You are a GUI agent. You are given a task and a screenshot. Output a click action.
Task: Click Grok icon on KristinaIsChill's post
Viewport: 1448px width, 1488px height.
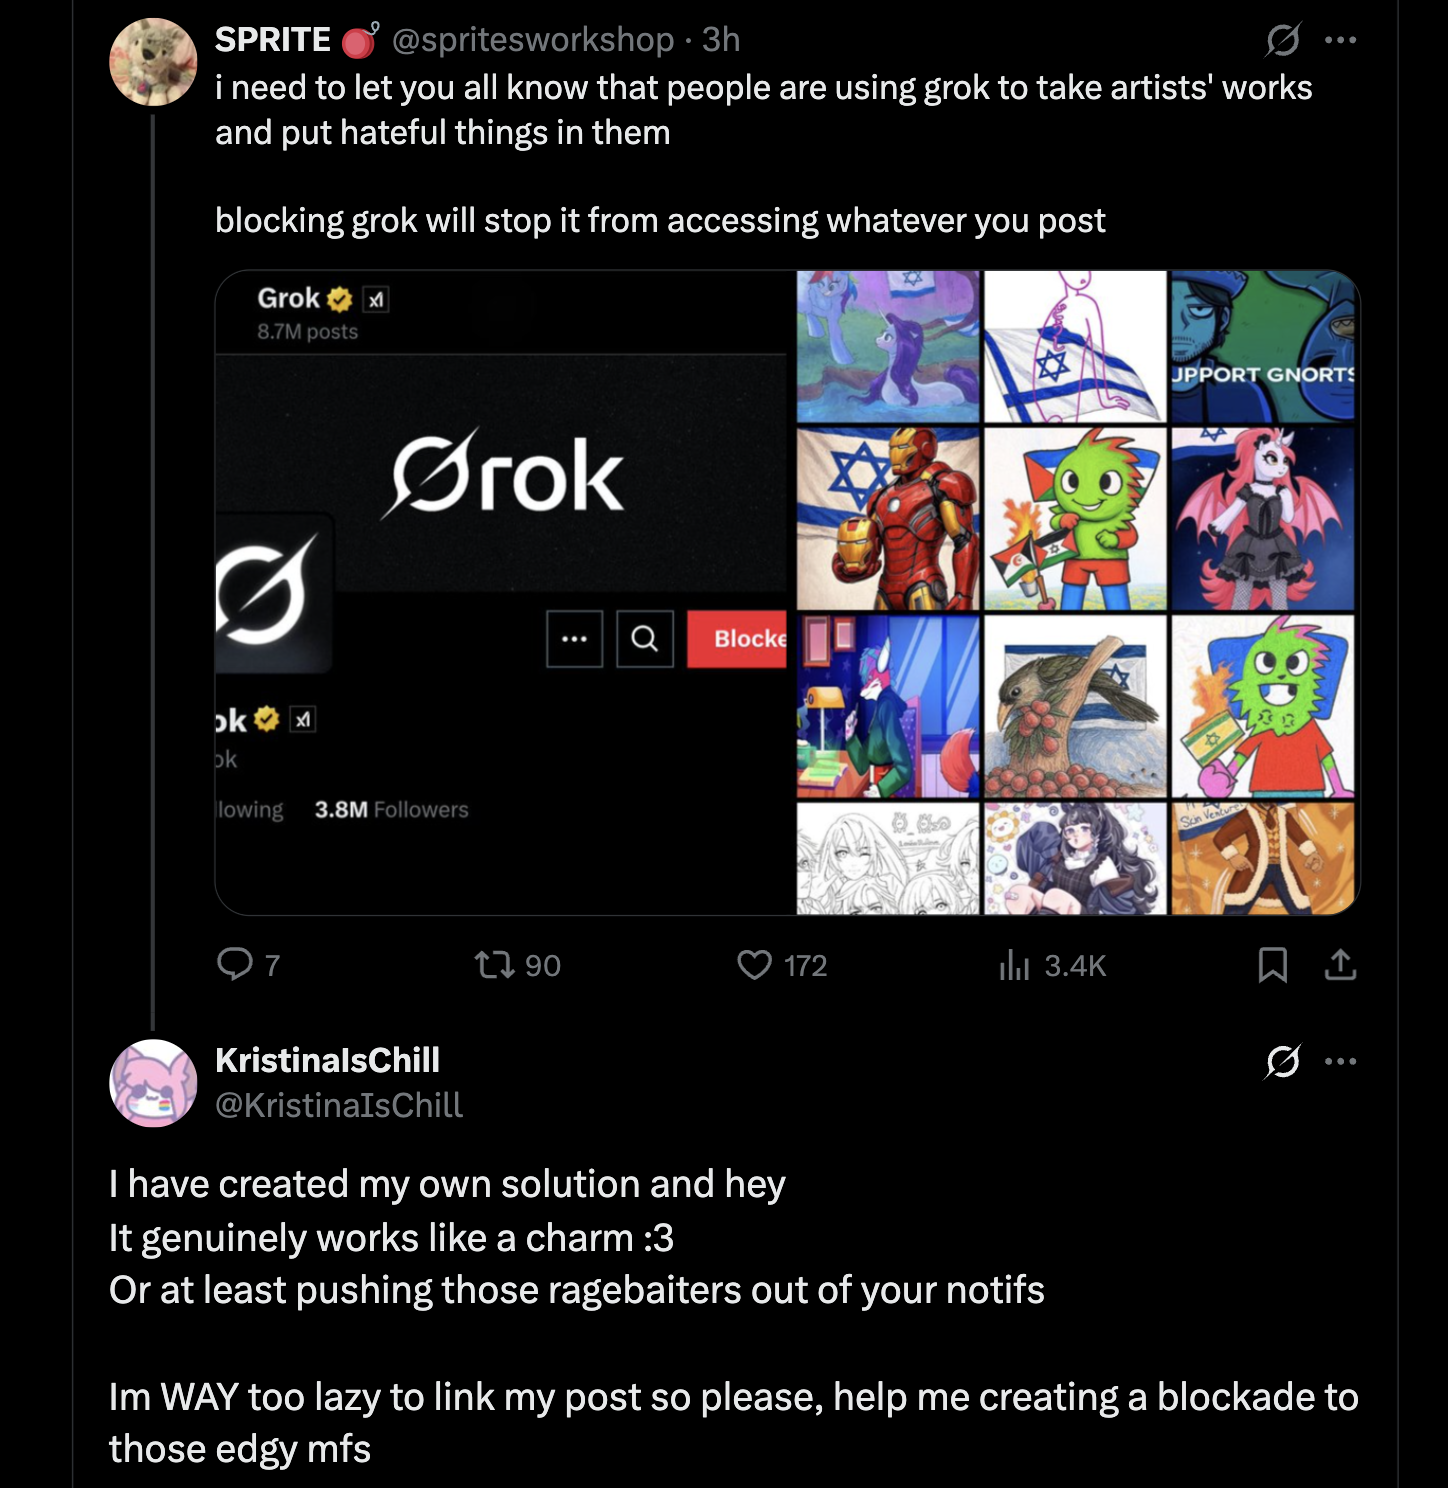[x=1282, y=1061]
